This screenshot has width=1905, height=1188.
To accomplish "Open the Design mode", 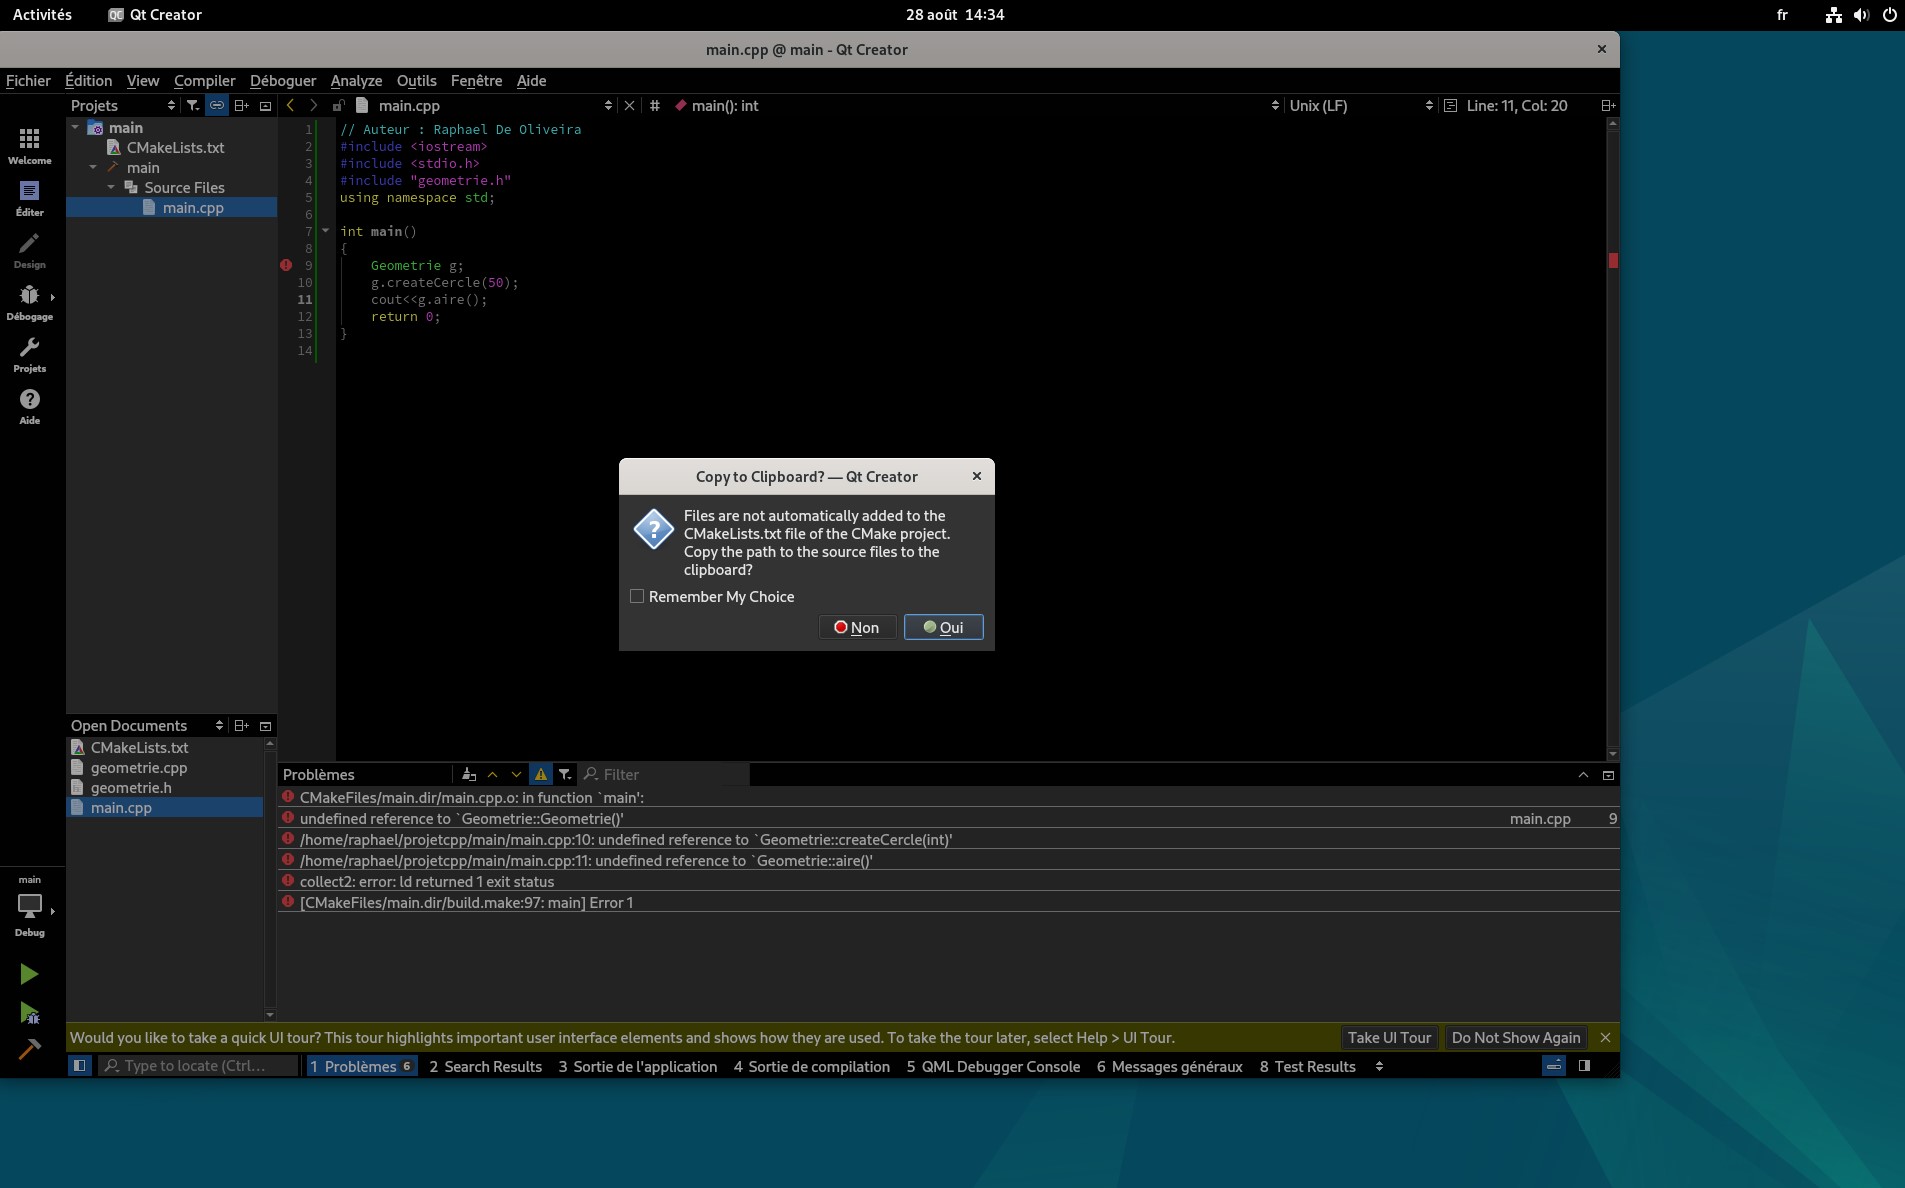I will (x=30, y=250).
